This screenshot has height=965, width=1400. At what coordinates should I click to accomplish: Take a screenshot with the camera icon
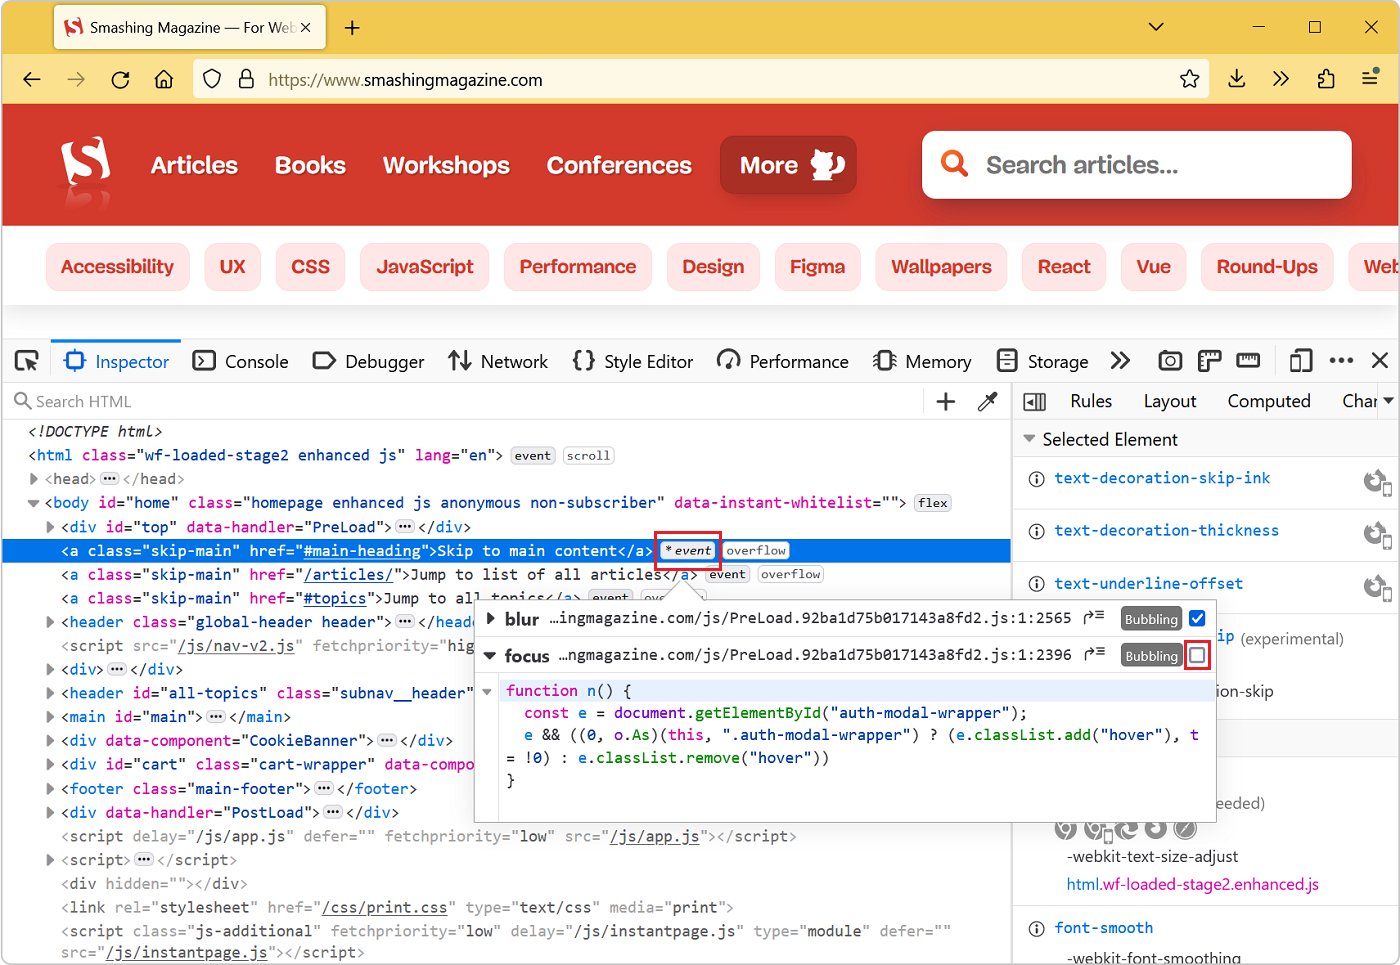[1169, 361]
